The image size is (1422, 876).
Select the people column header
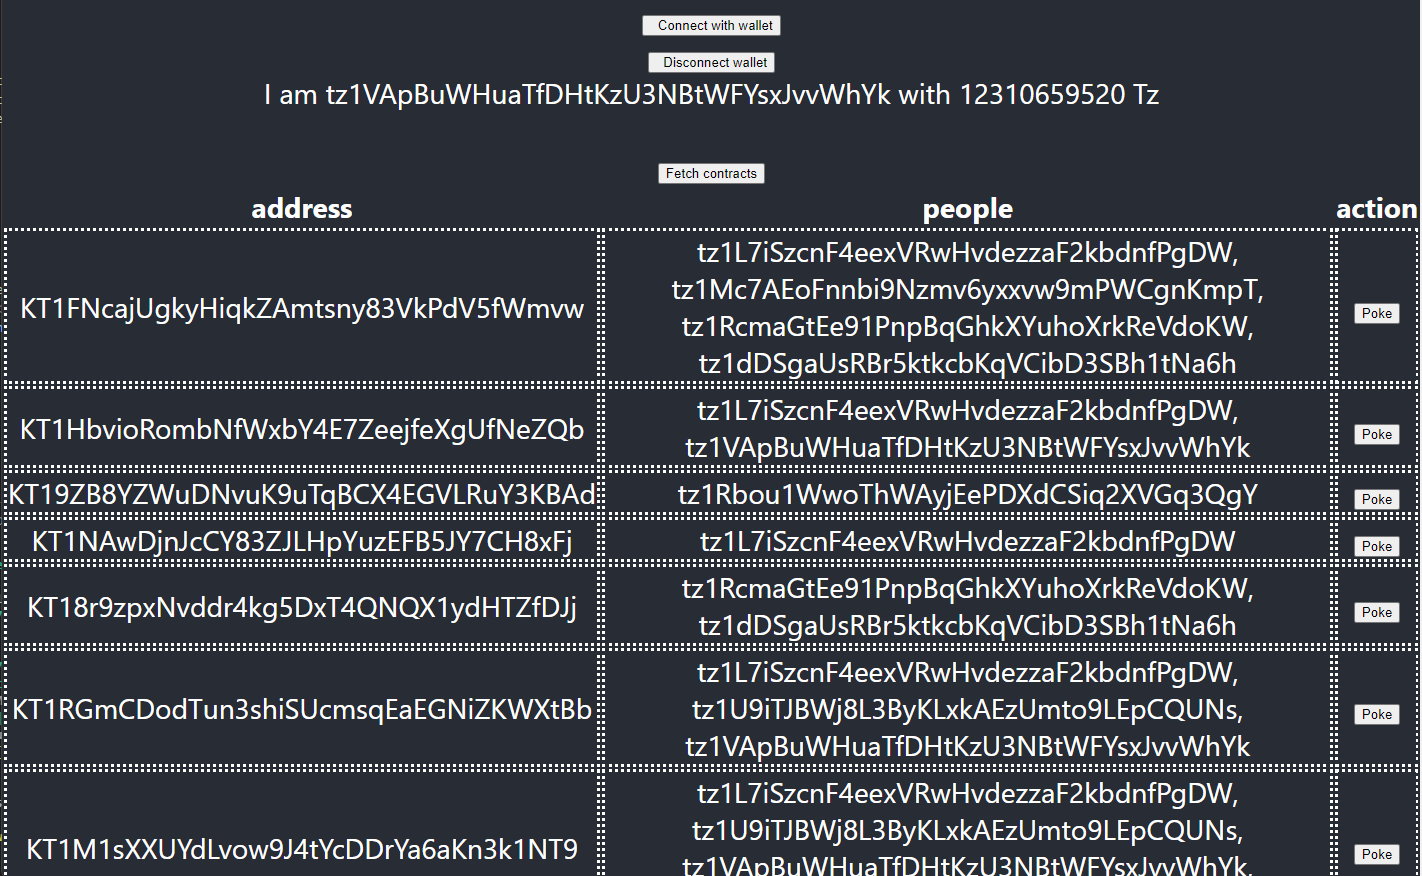coord(967,208)
